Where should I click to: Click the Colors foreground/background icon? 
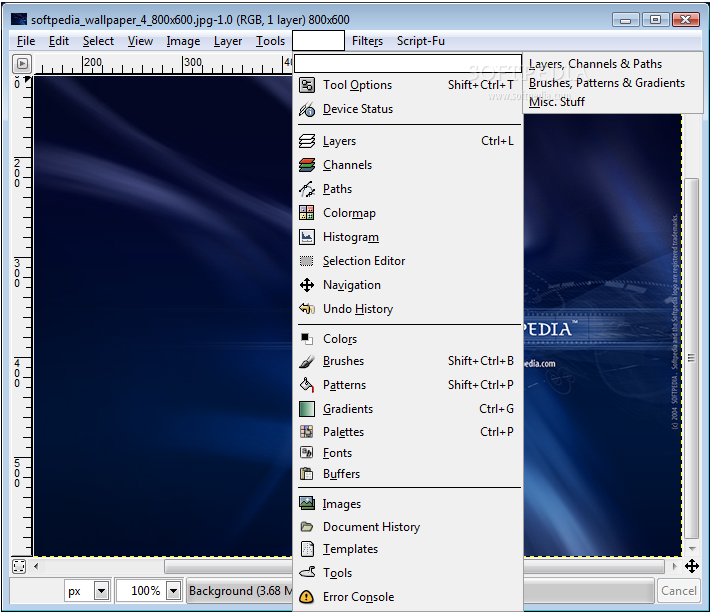(307, 339)
